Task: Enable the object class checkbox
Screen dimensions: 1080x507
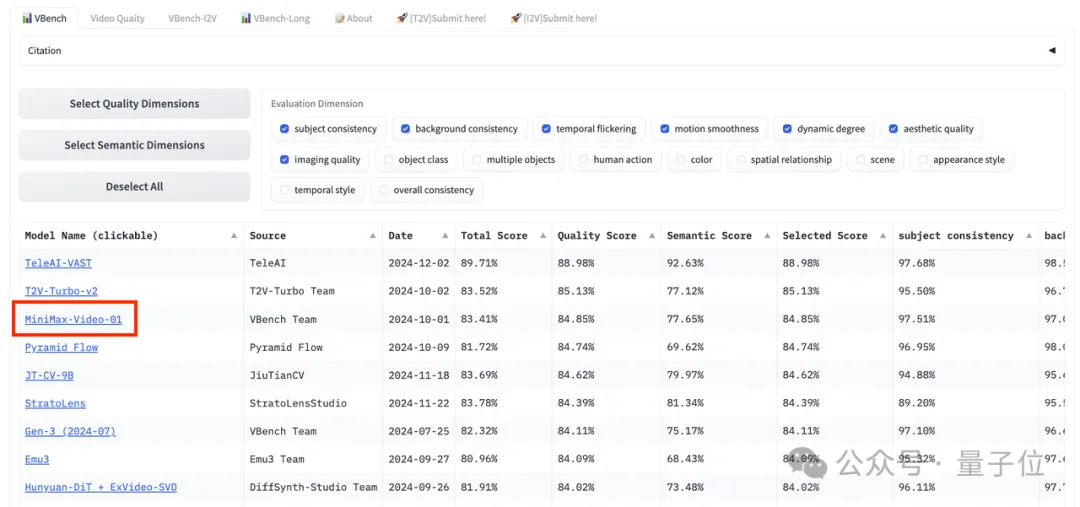Action: pyautogui.click(x=389, y=160)
